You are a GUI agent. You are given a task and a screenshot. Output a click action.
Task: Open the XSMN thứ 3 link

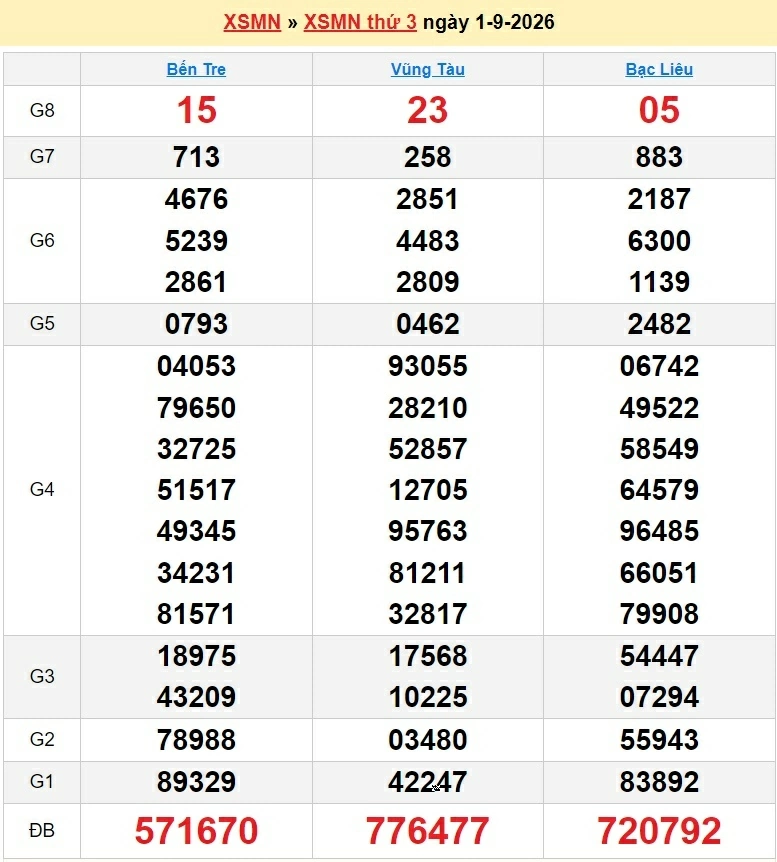[x=360, y=22]
